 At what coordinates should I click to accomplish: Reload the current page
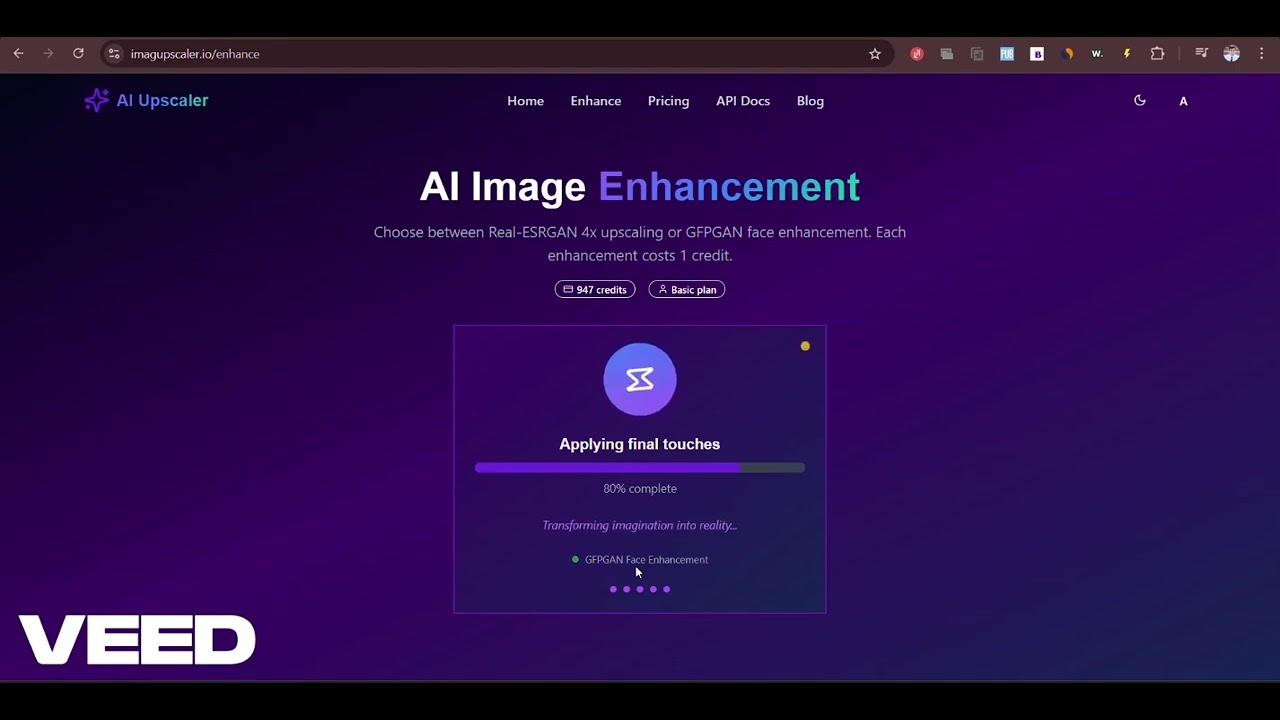(78, 54)
